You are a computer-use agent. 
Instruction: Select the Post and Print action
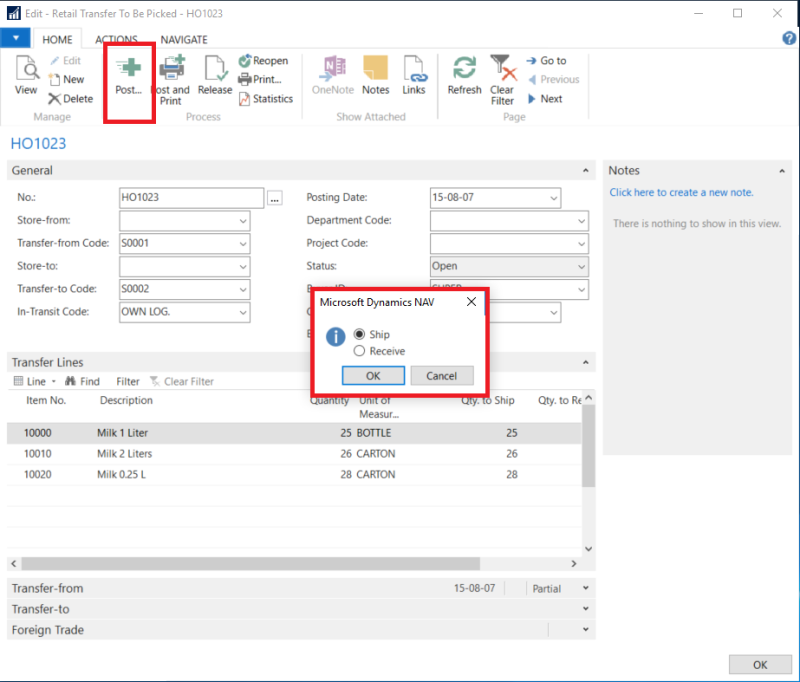coord(170,79)
